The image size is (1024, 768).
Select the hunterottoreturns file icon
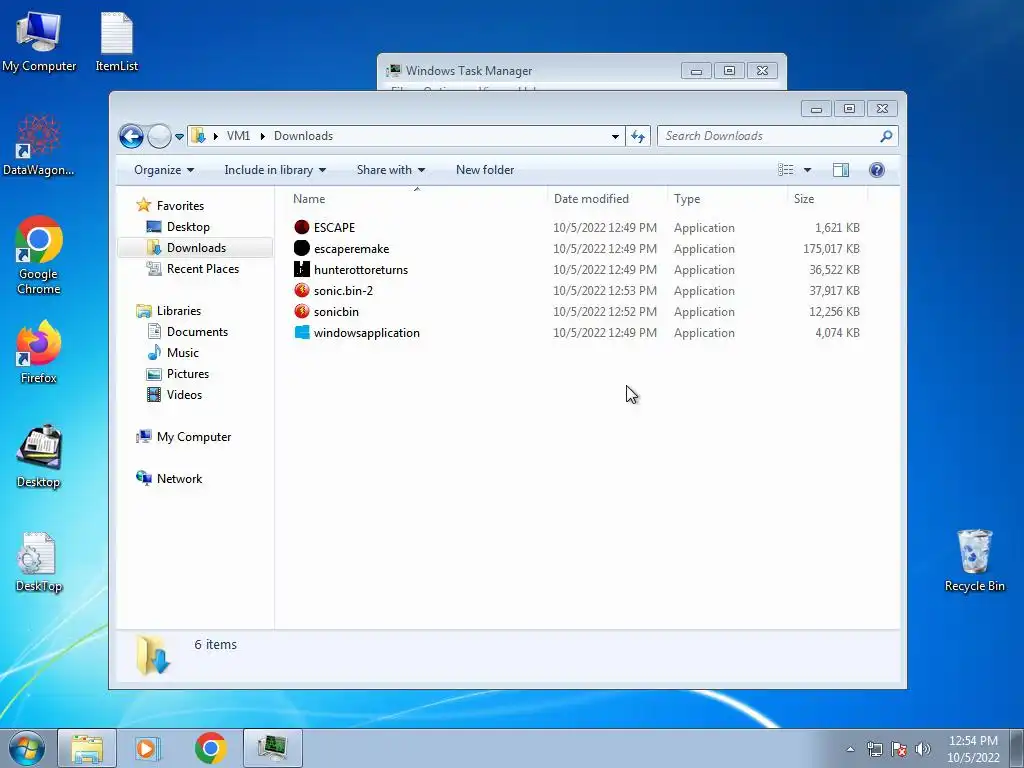302,269
